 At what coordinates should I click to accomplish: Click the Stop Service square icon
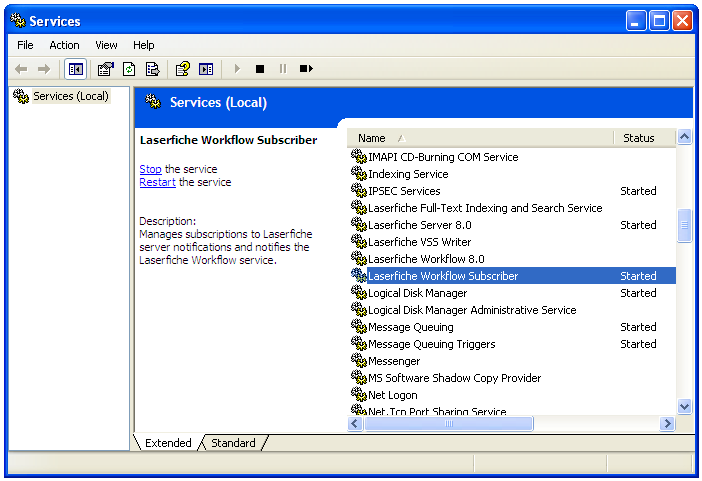(x=260, y=69)
